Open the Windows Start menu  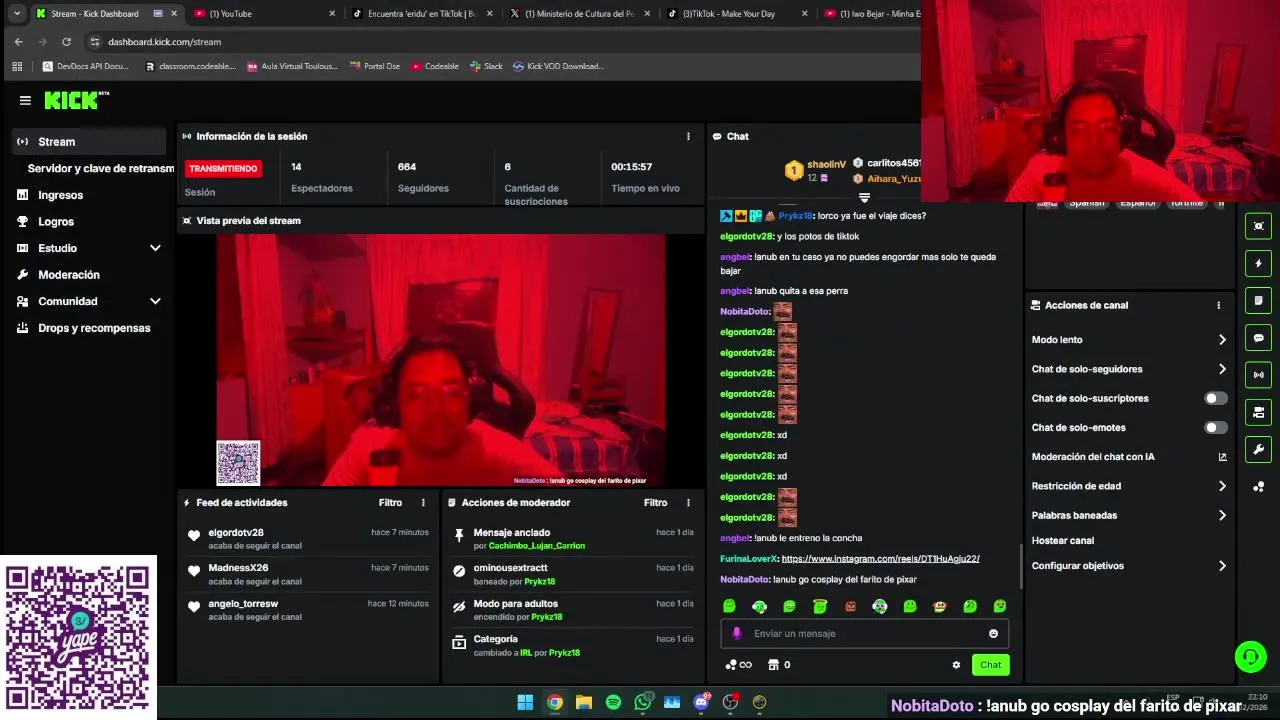click(525, 702)
